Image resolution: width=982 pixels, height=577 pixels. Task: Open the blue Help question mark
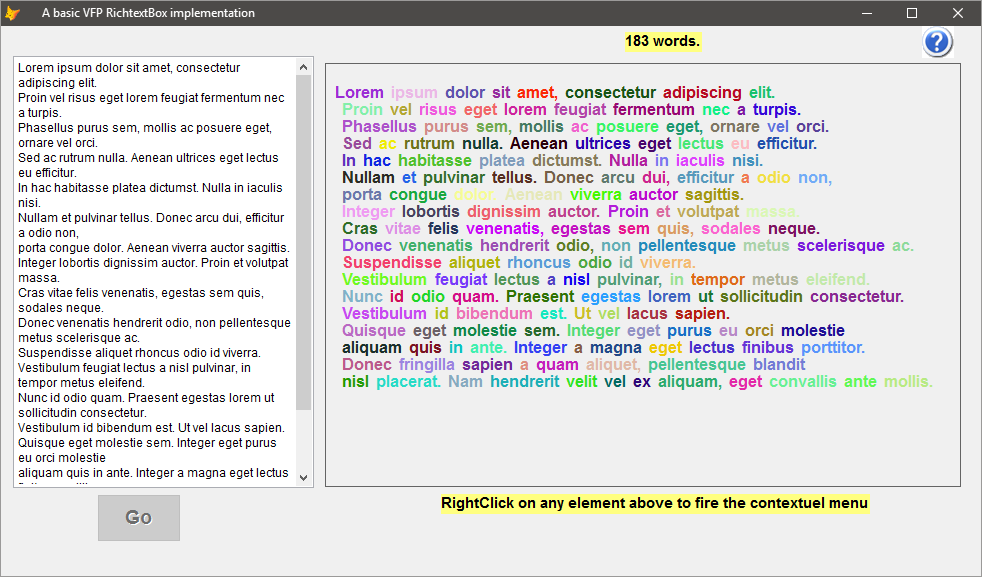click(937, 42)
